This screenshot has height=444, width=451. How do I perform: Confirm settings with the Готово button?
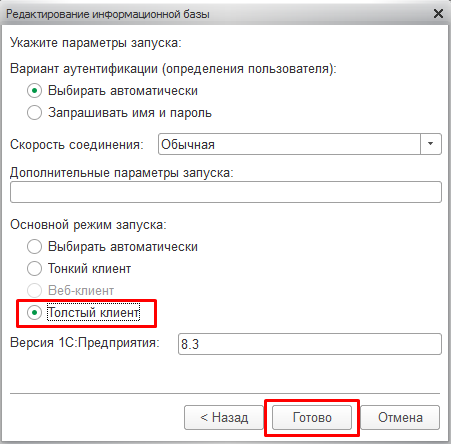[x=312, y=417]
